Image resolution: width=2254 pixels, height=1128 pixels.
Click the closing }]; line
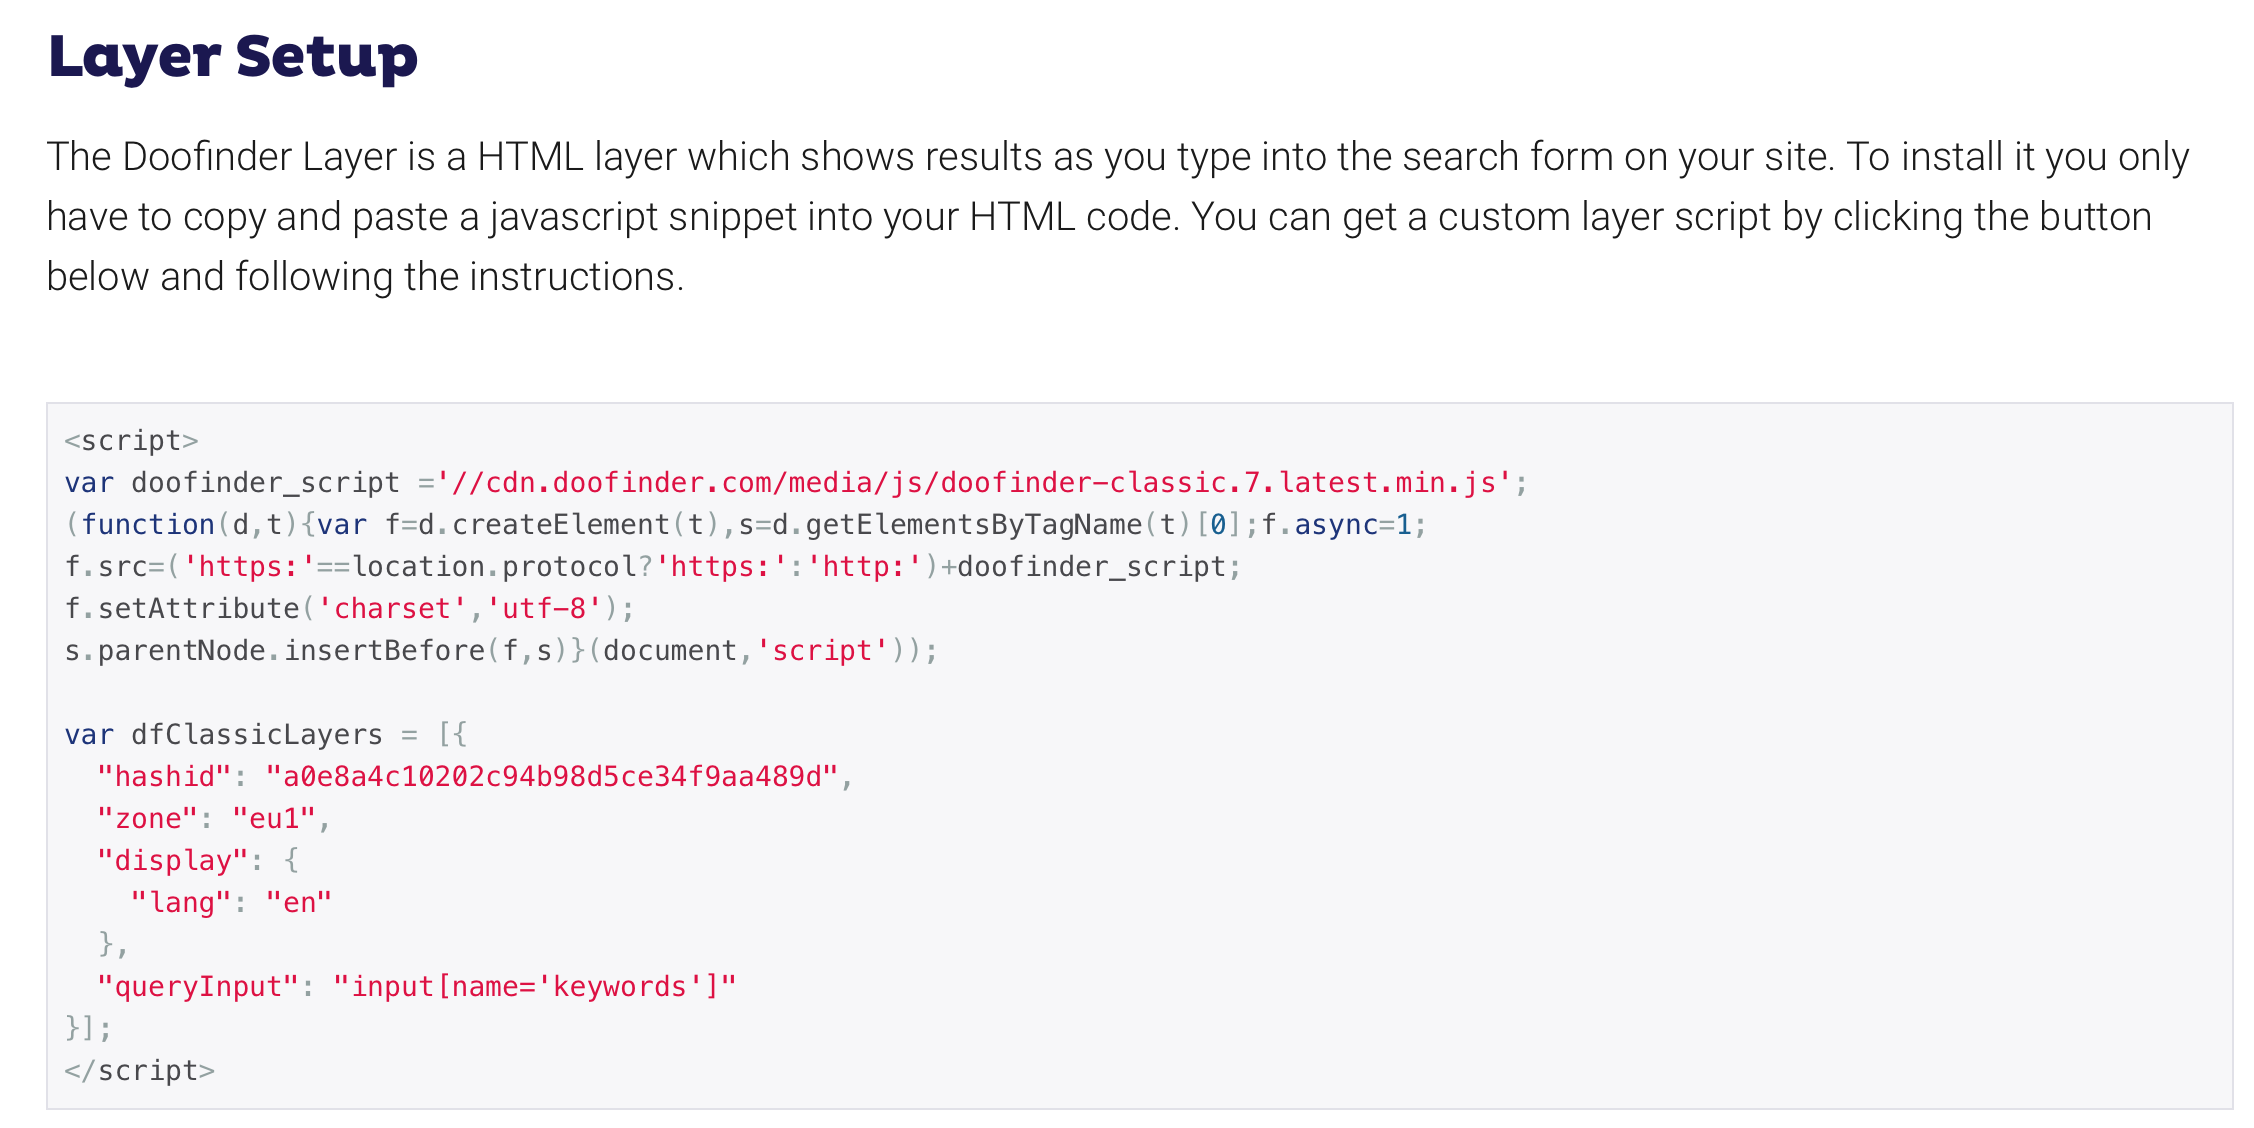tap(88, 1029)
